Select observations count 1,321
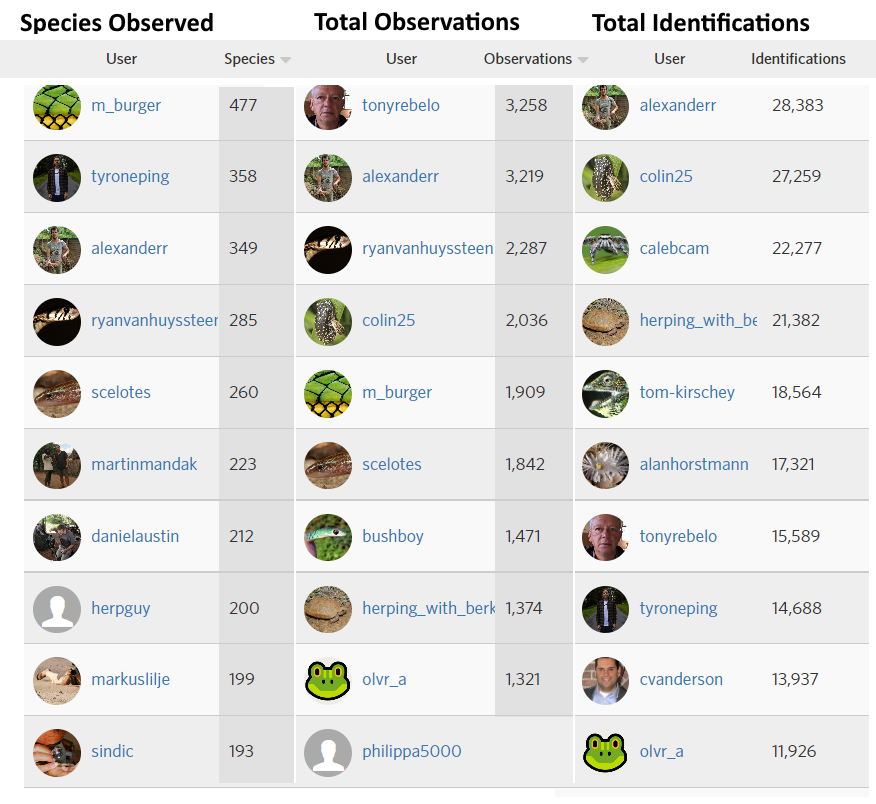 pos(523,680)
